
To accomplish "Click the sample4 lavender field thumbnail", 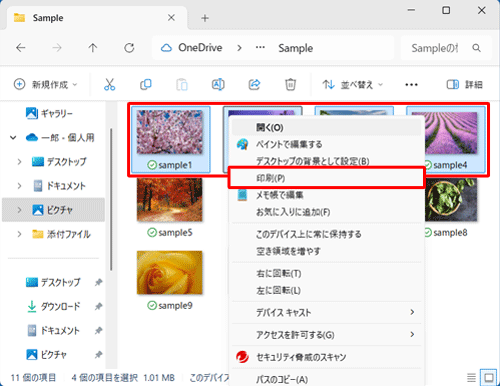I will pos(451,133).
